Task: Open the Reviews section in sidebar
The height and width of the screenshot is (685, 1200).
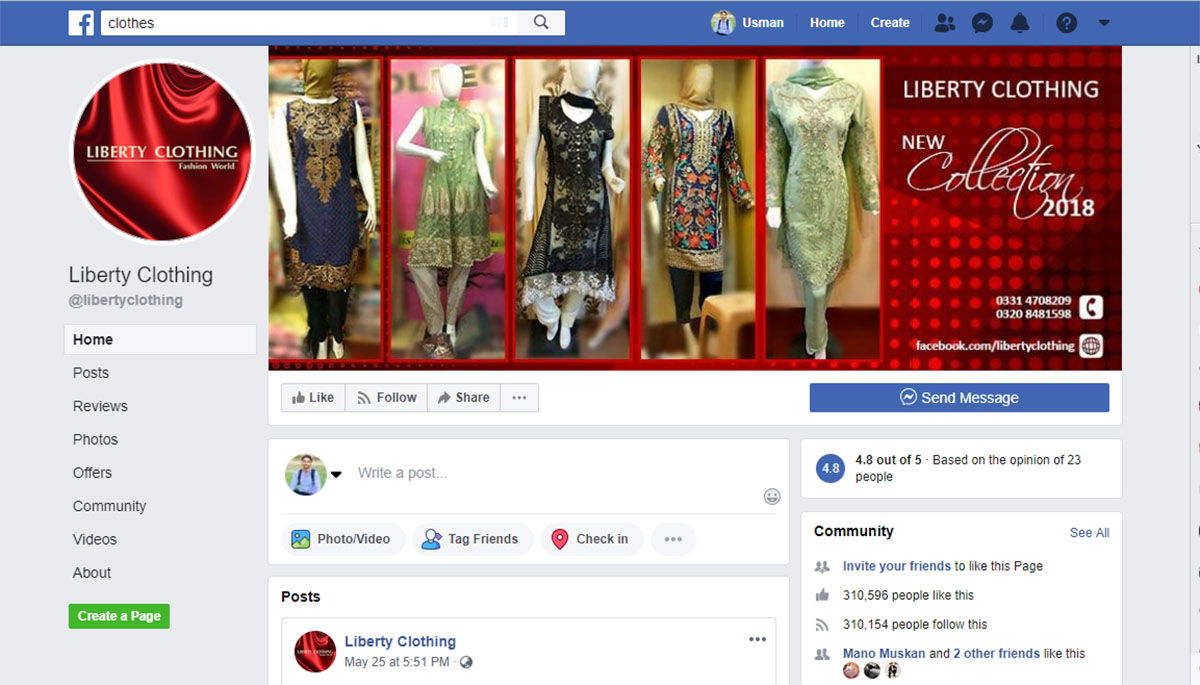Action: (x=100, y=406)
